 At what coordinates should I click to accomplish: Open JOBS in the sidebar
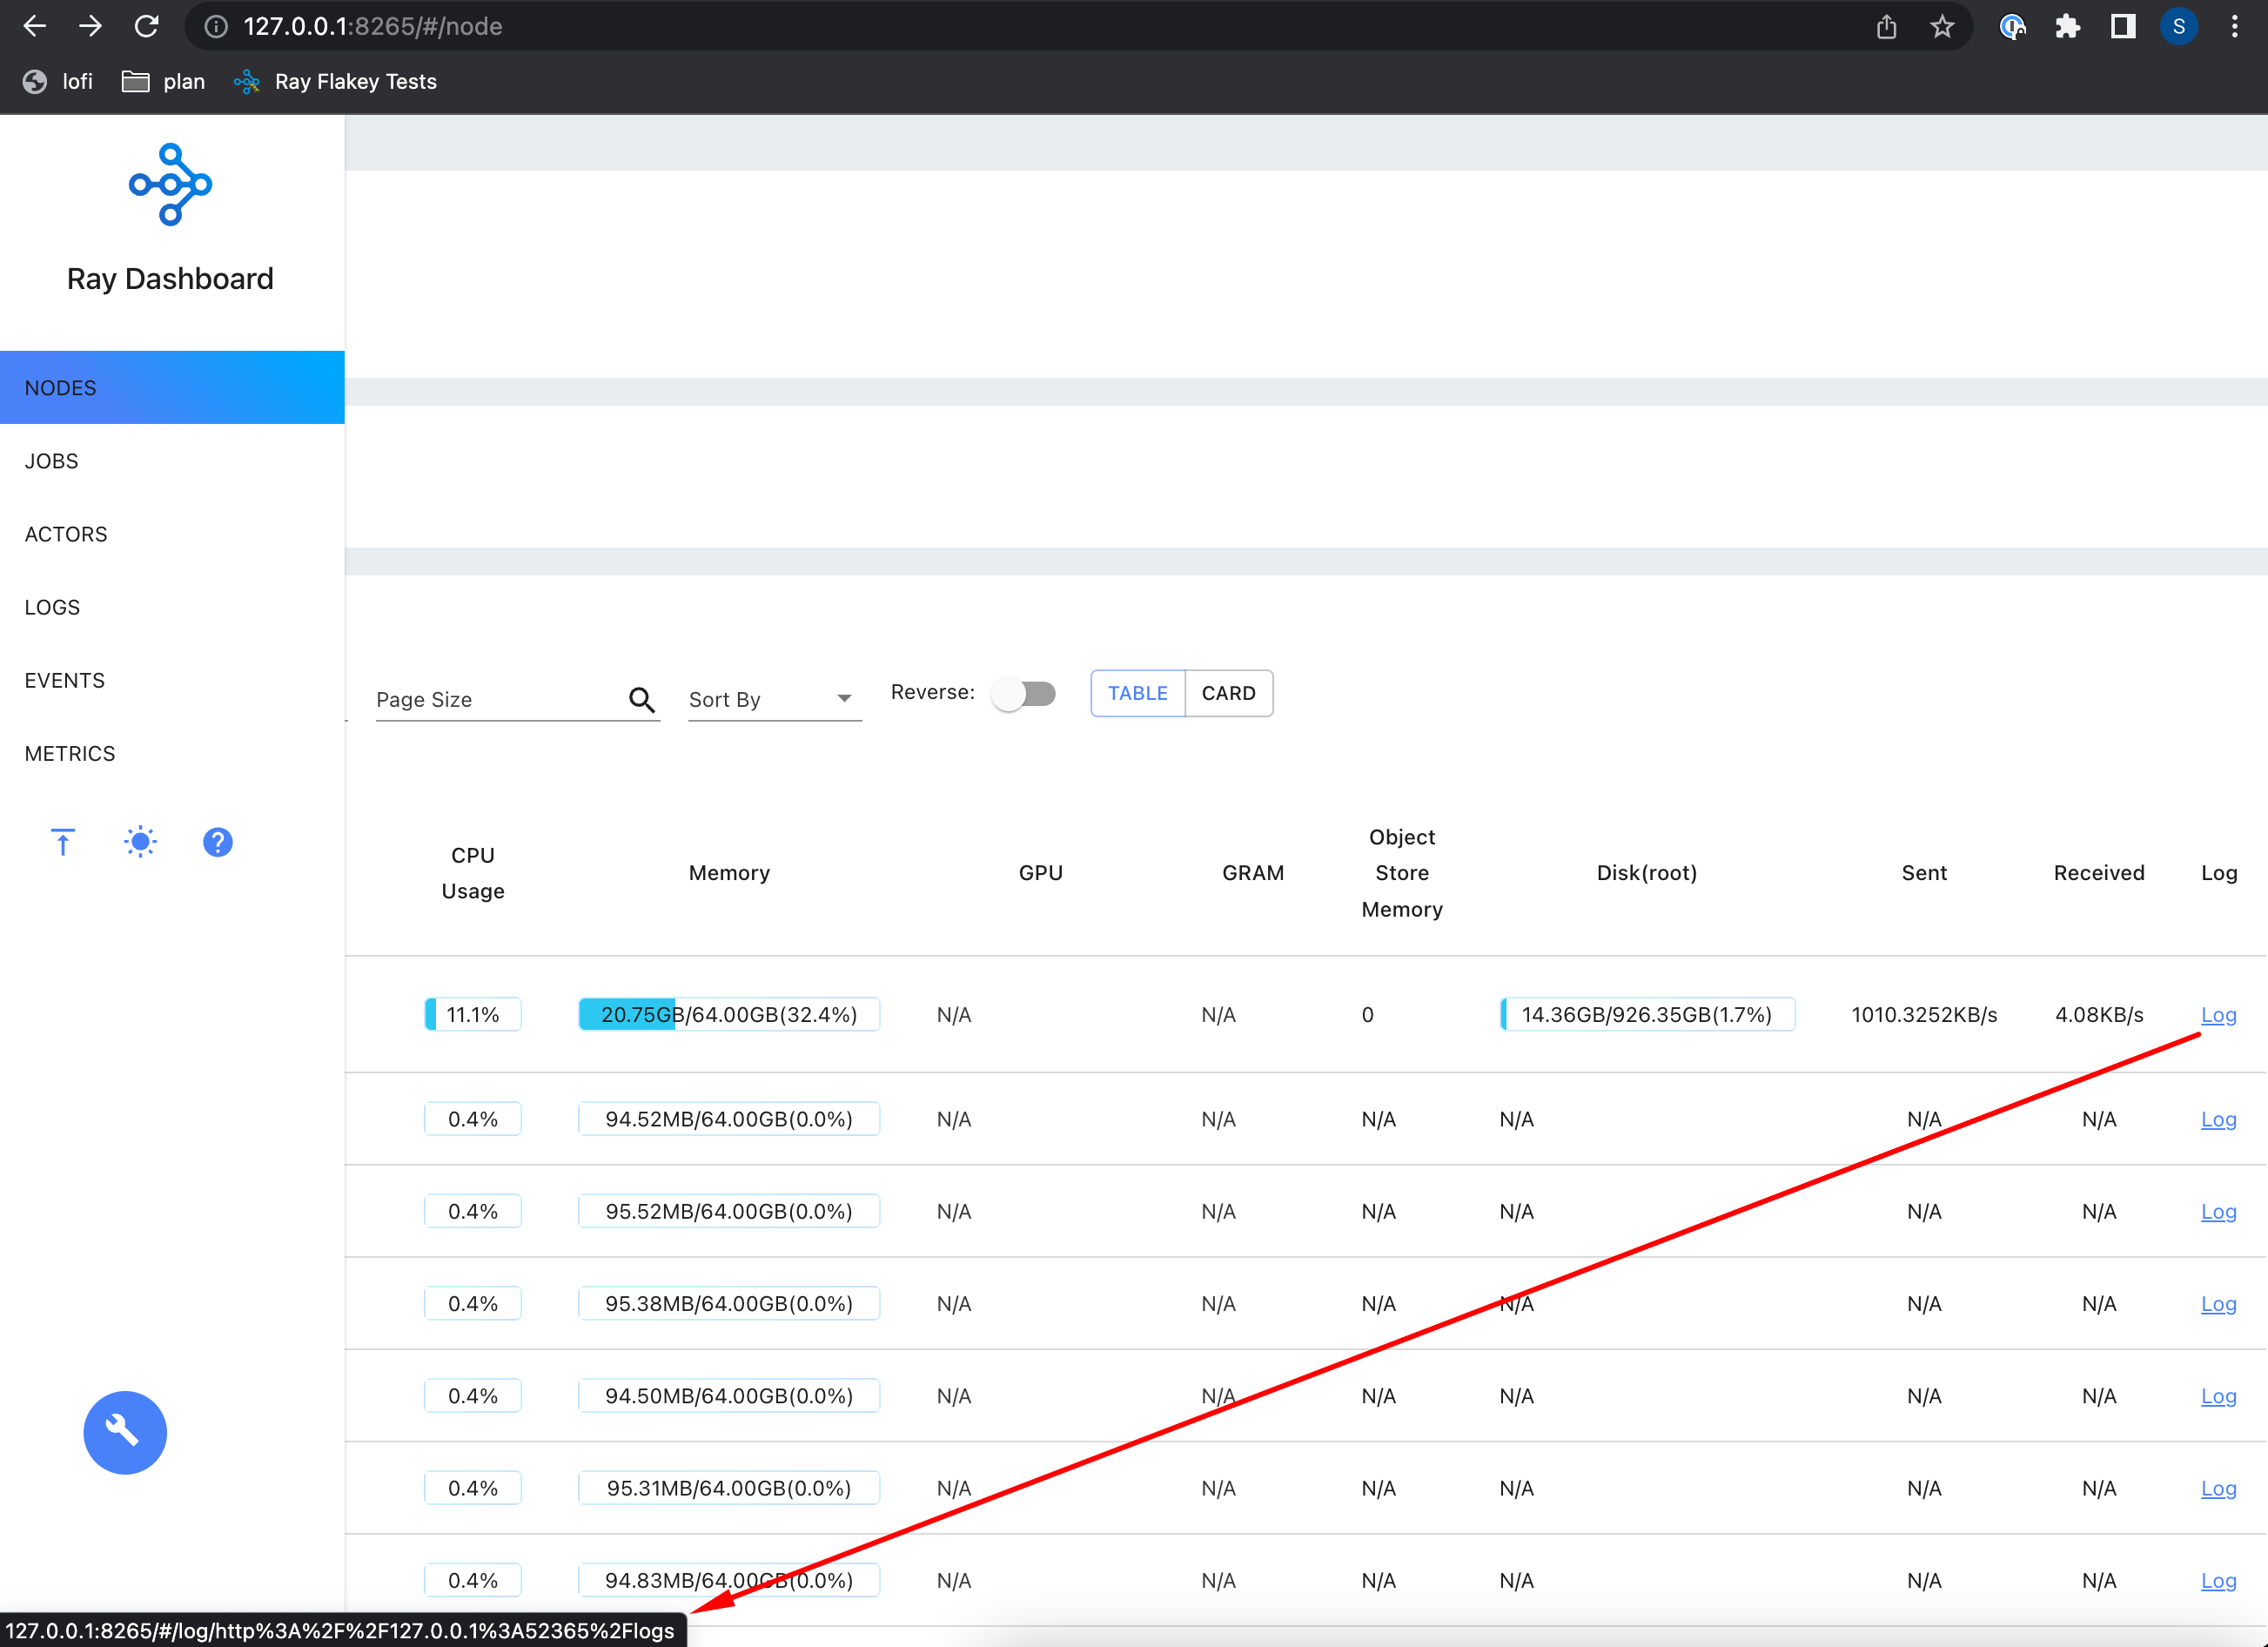pyautogui.click(x=172, y=460)
